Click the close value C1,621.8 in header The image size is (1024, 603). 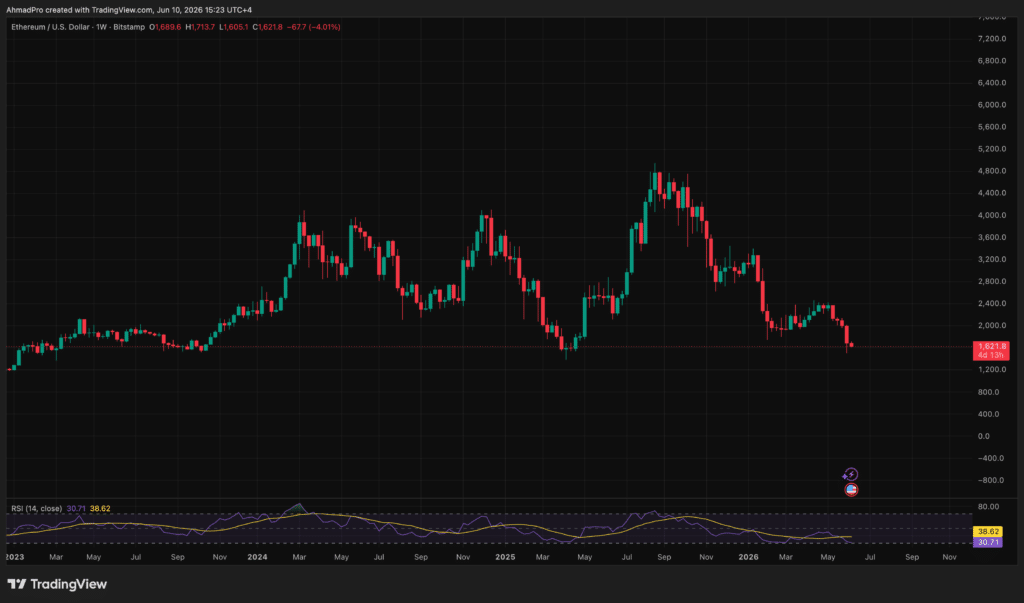[x=268, y=27]
